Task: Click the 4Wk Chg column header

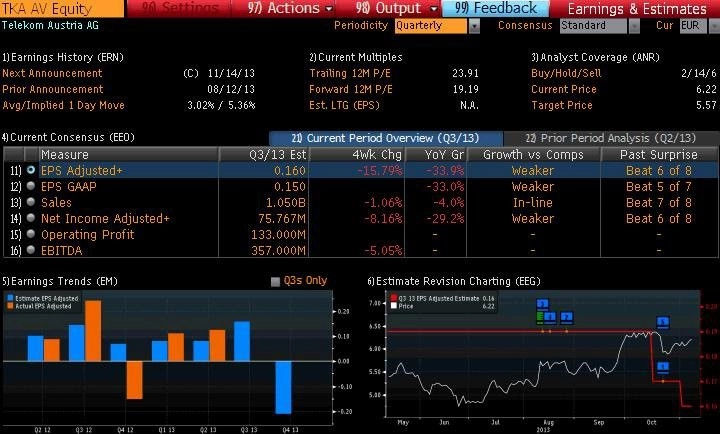Action: click(x=357, y=155)
